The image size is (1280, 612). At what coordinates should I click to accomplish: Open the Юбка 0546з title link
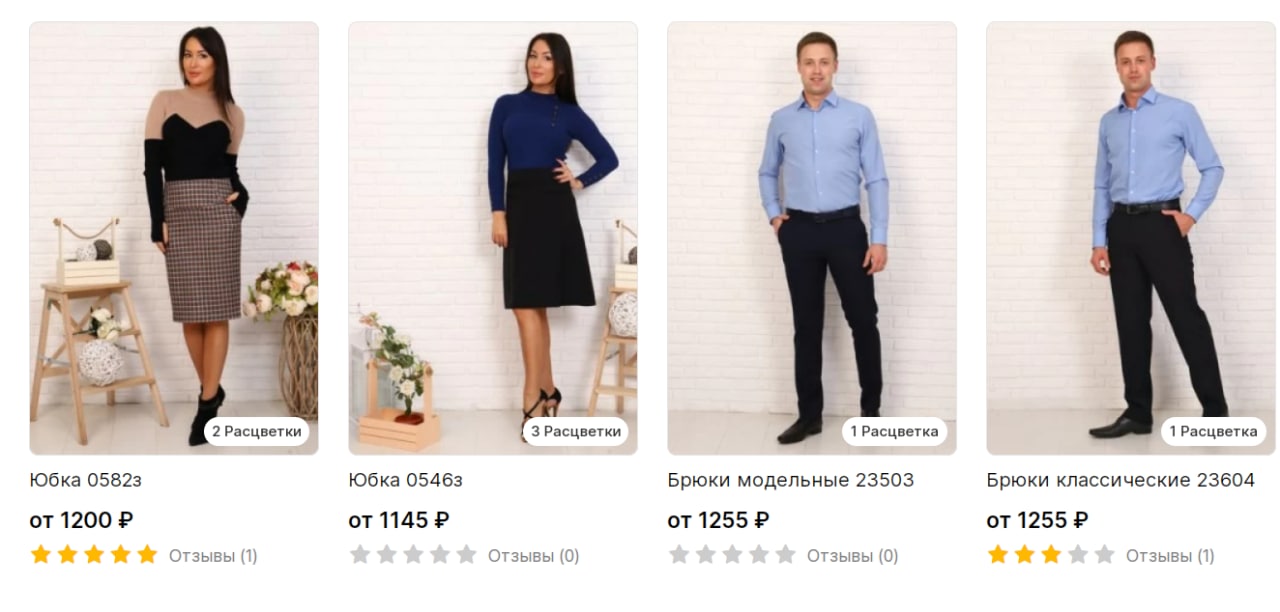406,480
